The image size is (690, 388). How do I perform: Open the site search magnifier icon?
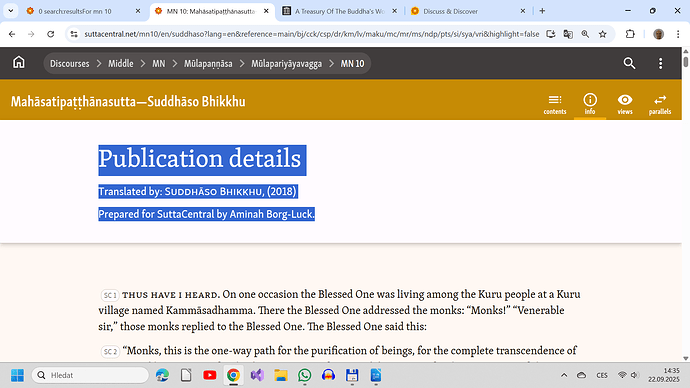(629, 63)
